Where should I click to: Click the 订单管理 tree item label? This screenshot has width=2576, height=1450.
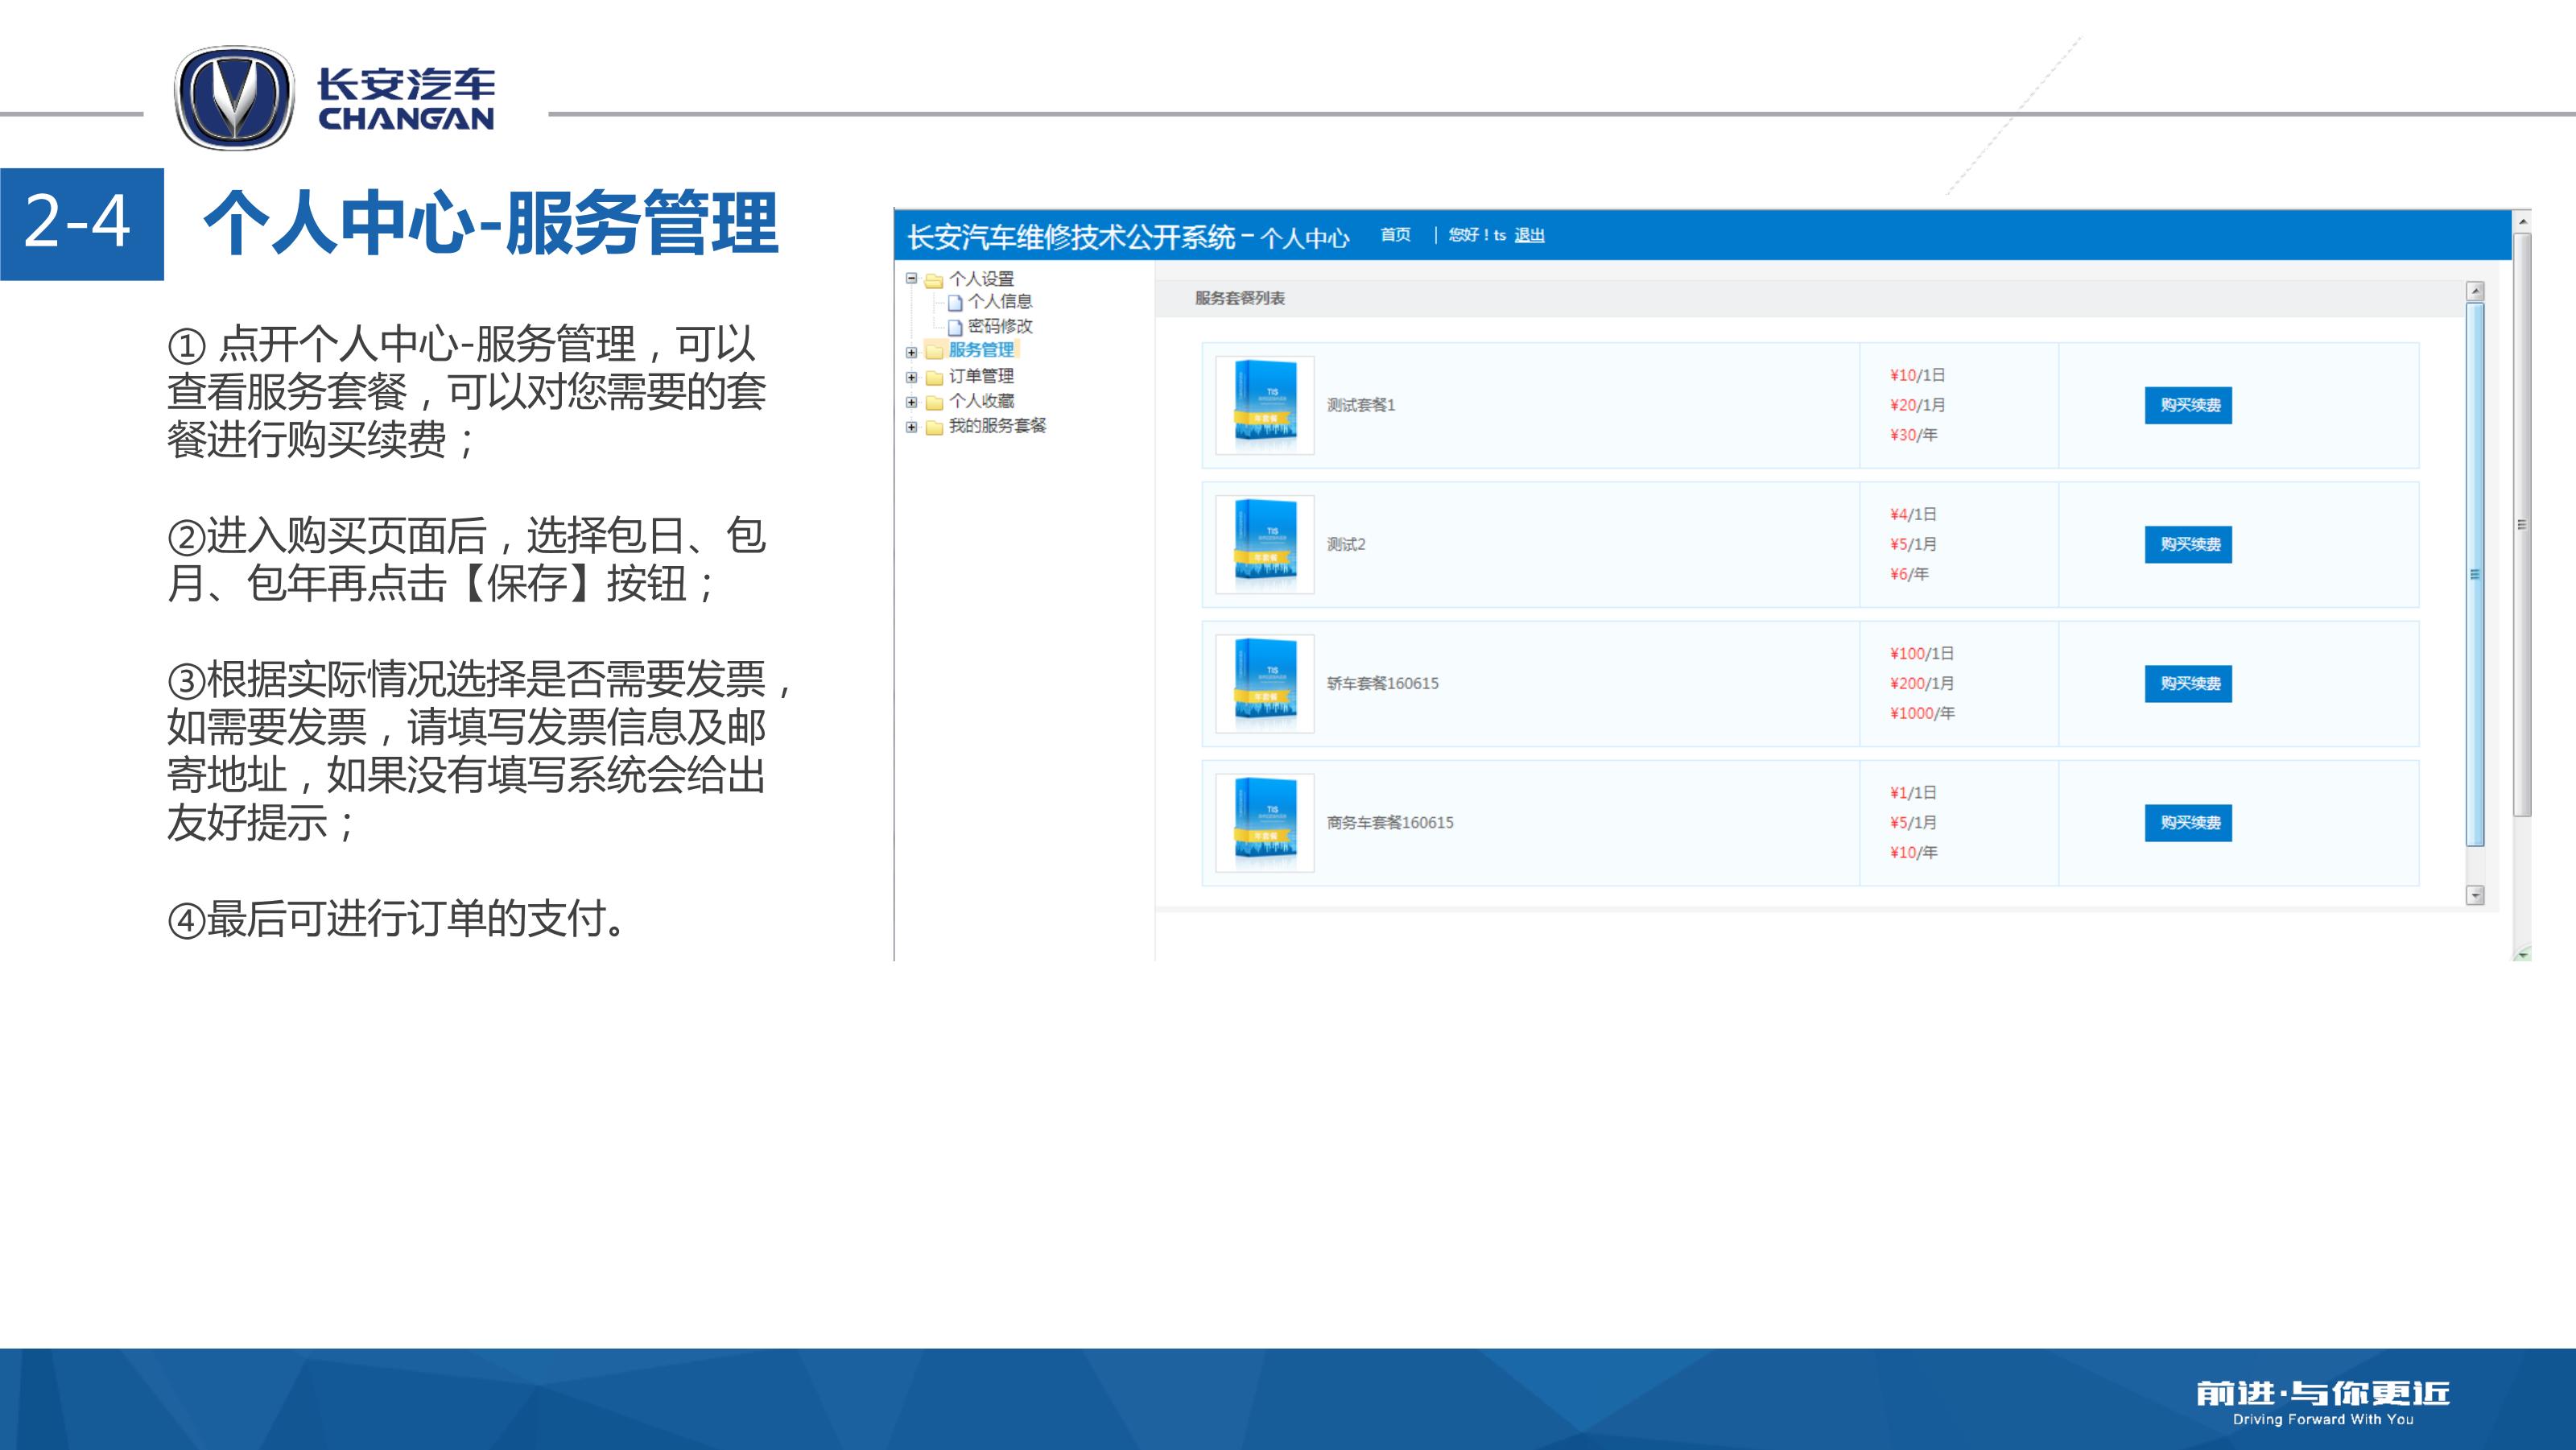[981, 376]
